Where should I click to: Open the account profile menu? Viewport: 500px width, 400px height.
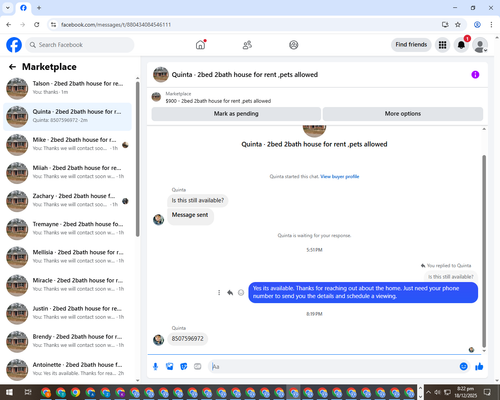coord(480,45)
